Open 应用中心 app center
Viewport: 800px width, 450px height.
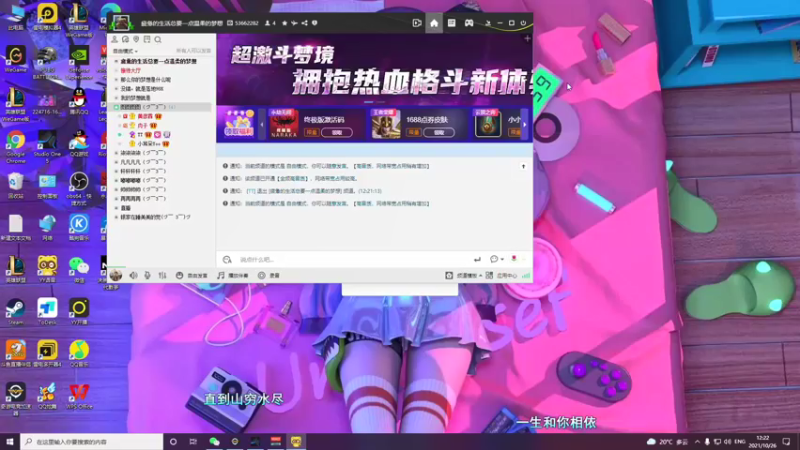(502, 276)
